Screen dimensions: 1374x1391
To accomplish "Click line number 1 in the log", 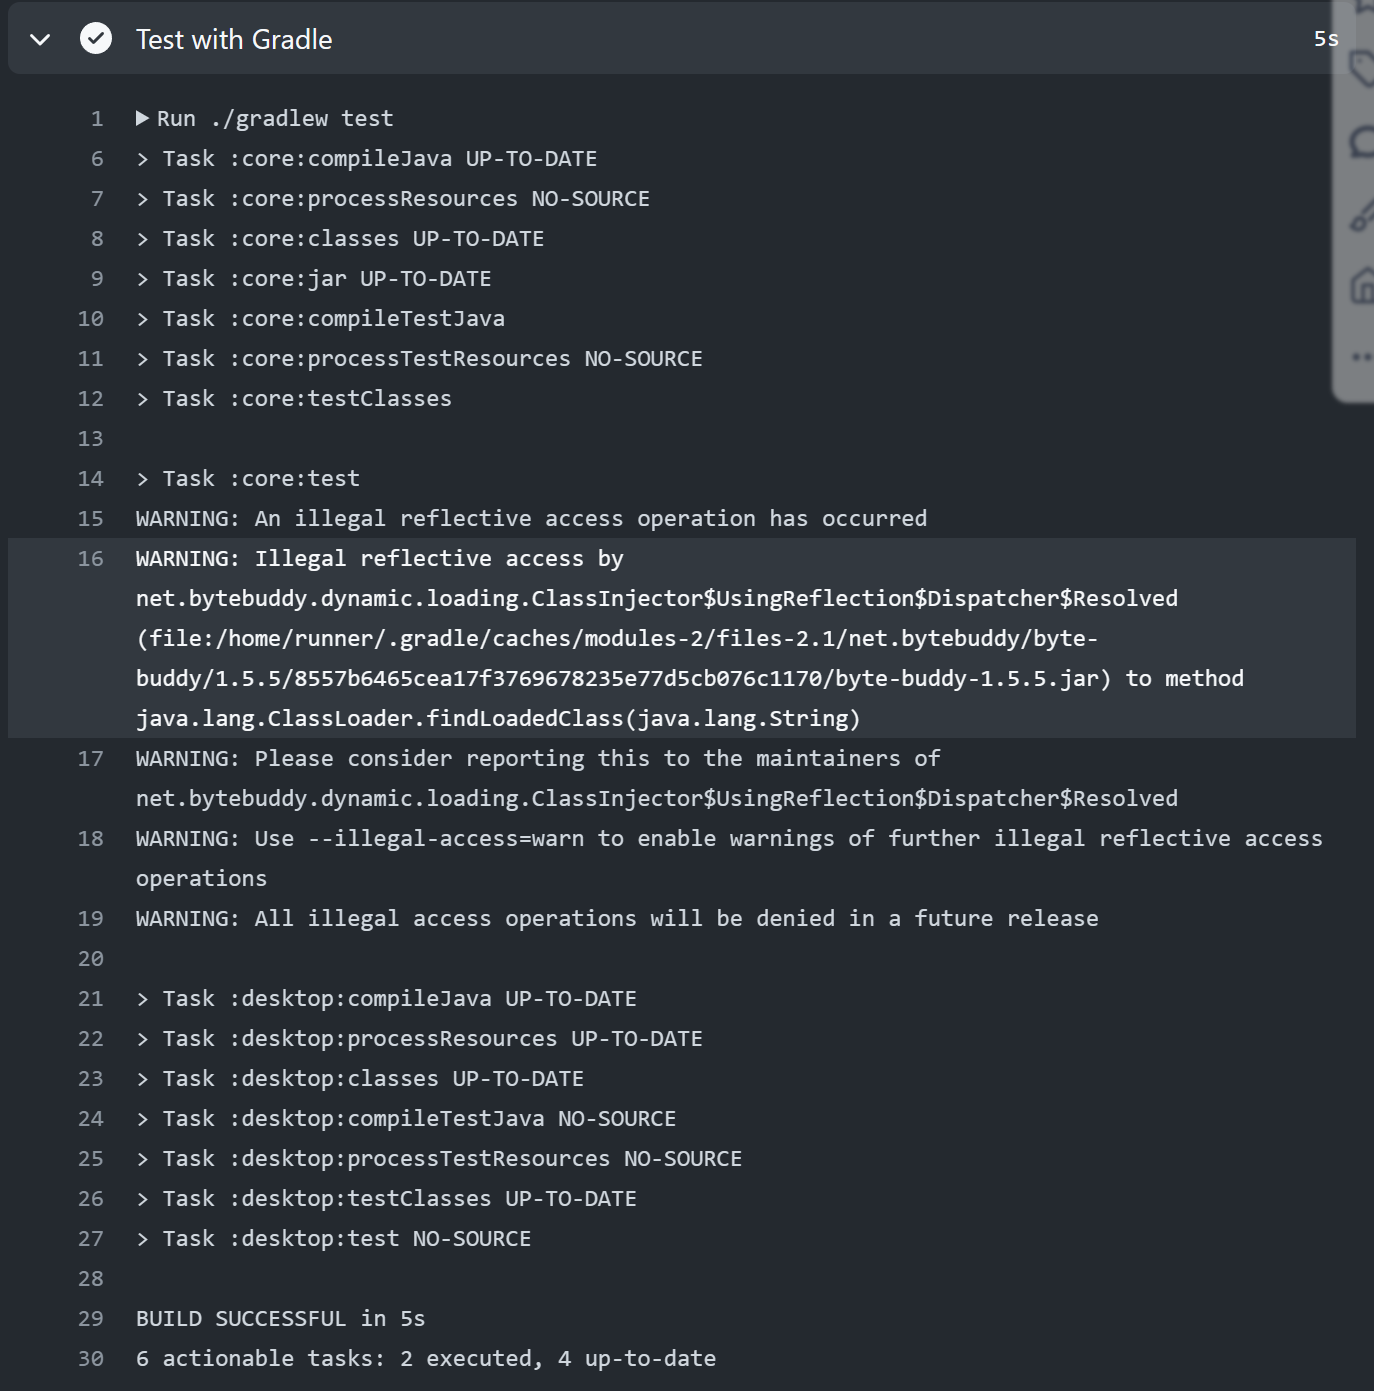I will pos(97,119).
